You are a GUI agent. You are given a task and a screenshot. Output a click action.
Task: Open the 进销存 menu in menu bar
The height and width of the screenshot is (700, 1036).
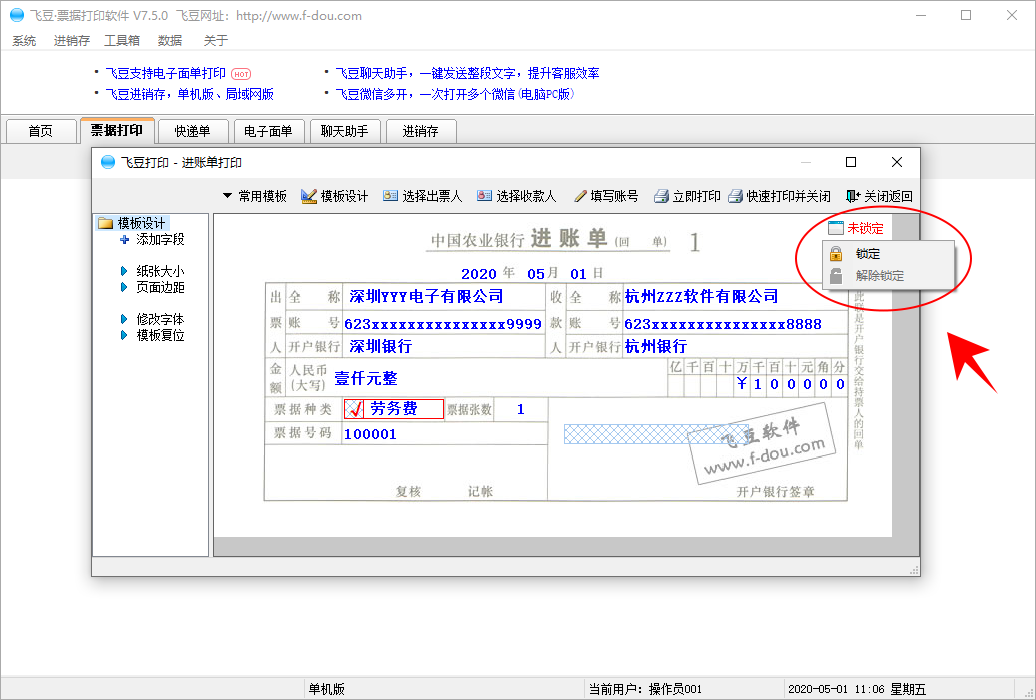pos(71,41)
